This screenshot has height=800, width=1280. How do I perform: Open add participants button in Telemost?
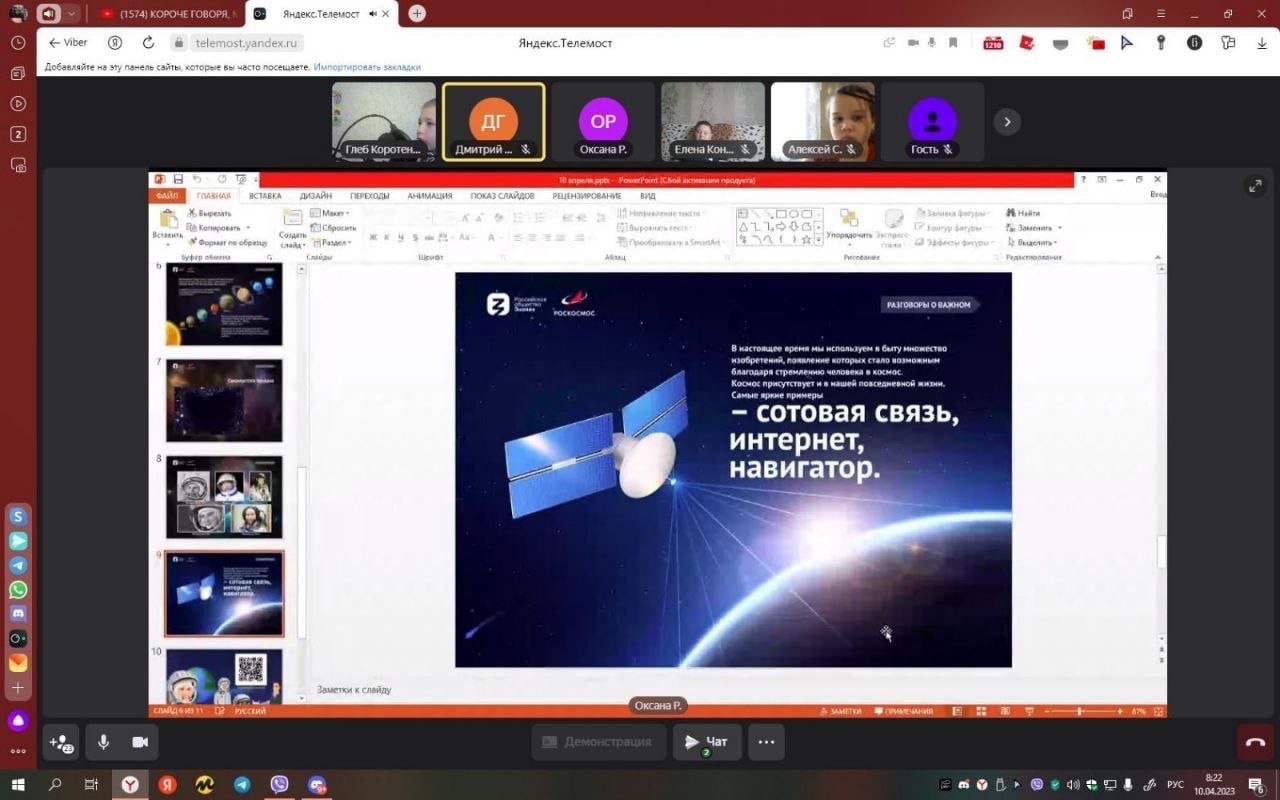coord(61,743)
